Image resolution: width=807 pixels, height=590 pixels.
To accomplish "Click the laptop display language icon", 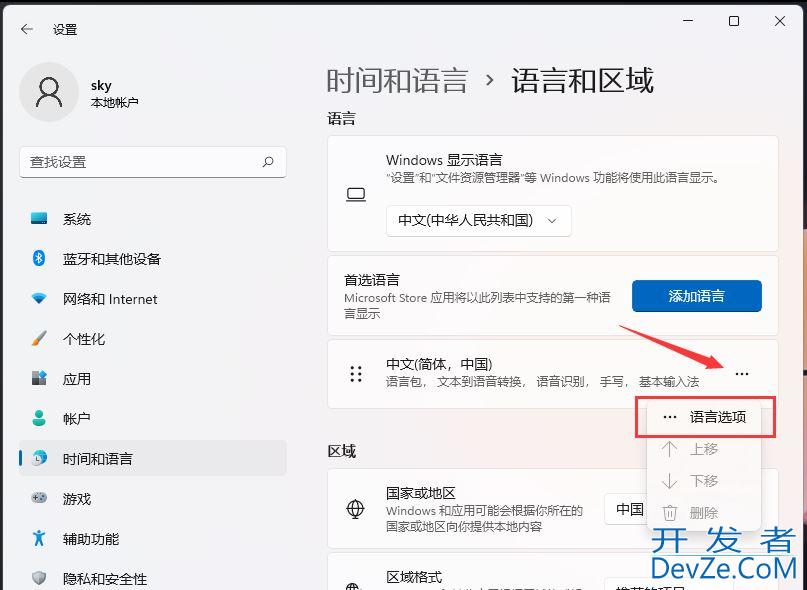I will click(x=356, y=195).
